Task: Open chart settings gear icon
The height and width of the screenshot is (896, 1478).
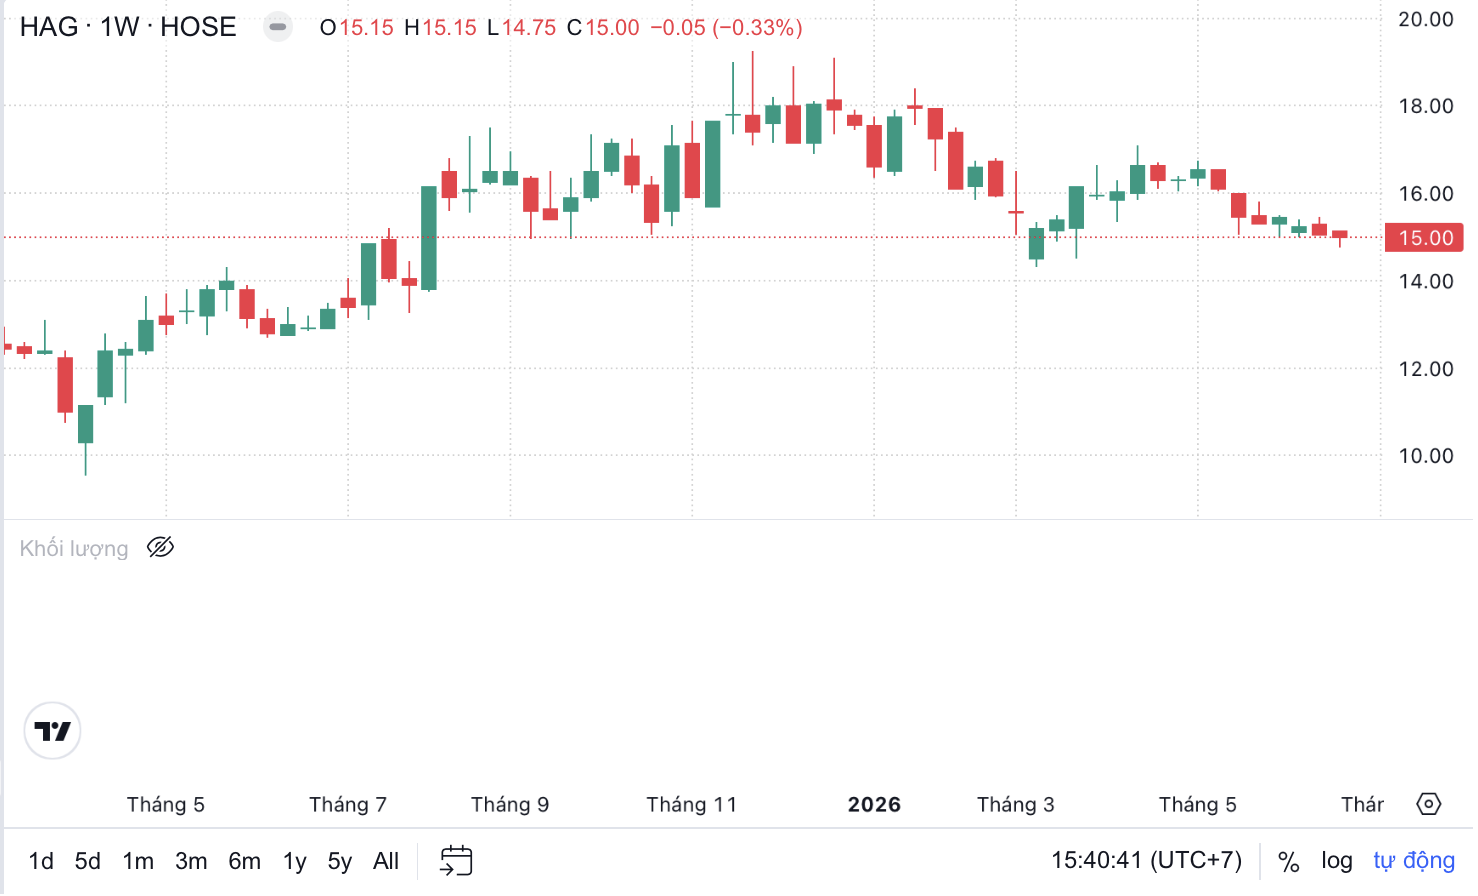Action: tap(1429, 804)
